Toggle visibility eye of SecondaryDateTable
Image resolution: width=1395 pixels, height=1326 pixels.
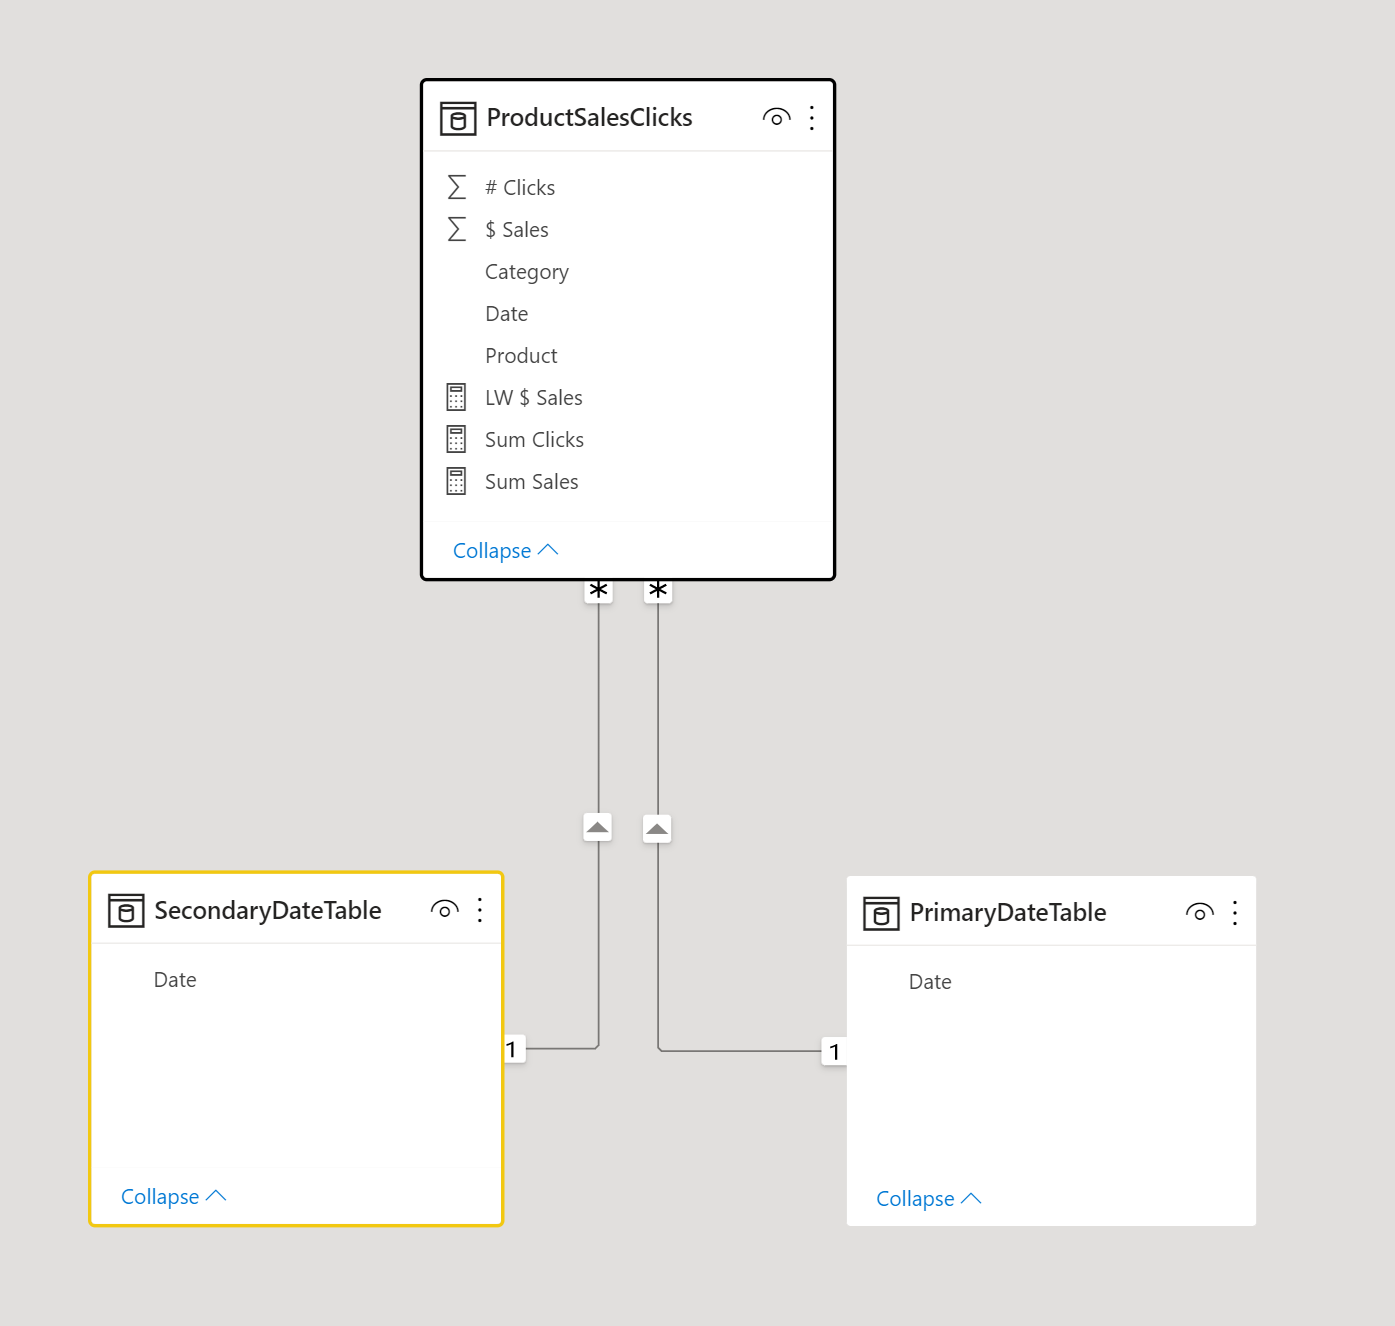(445, 909)
